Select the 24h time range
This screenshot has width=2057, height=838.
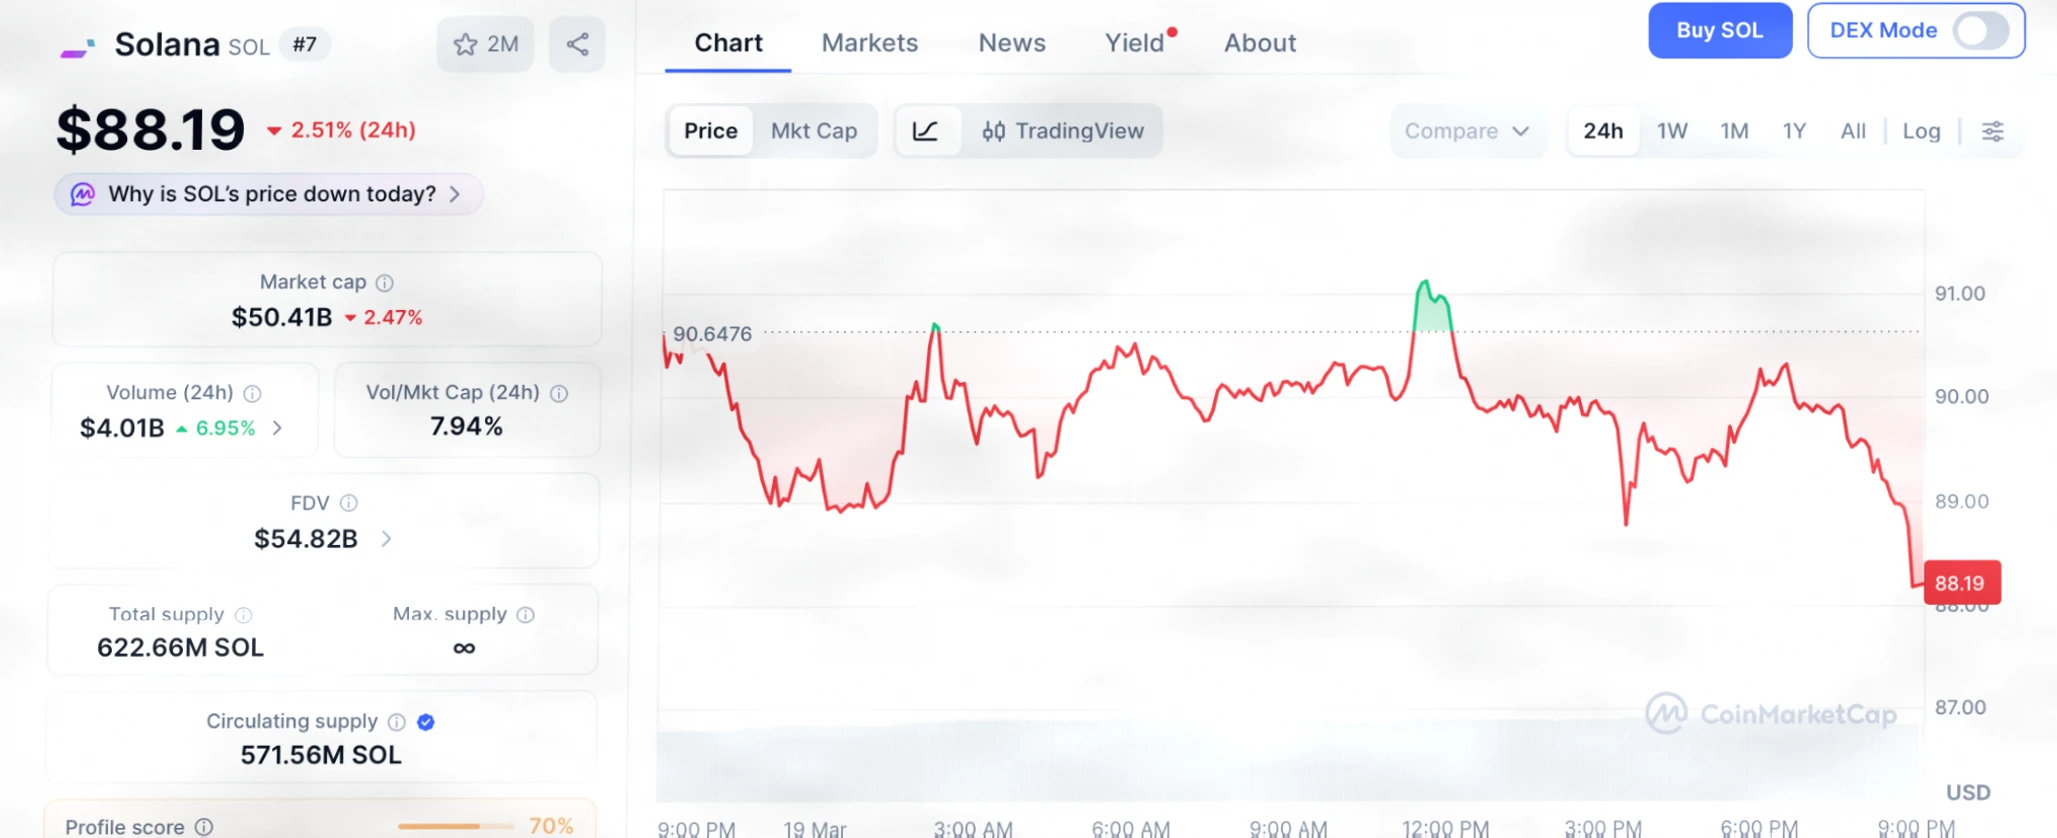(1603, 131)
